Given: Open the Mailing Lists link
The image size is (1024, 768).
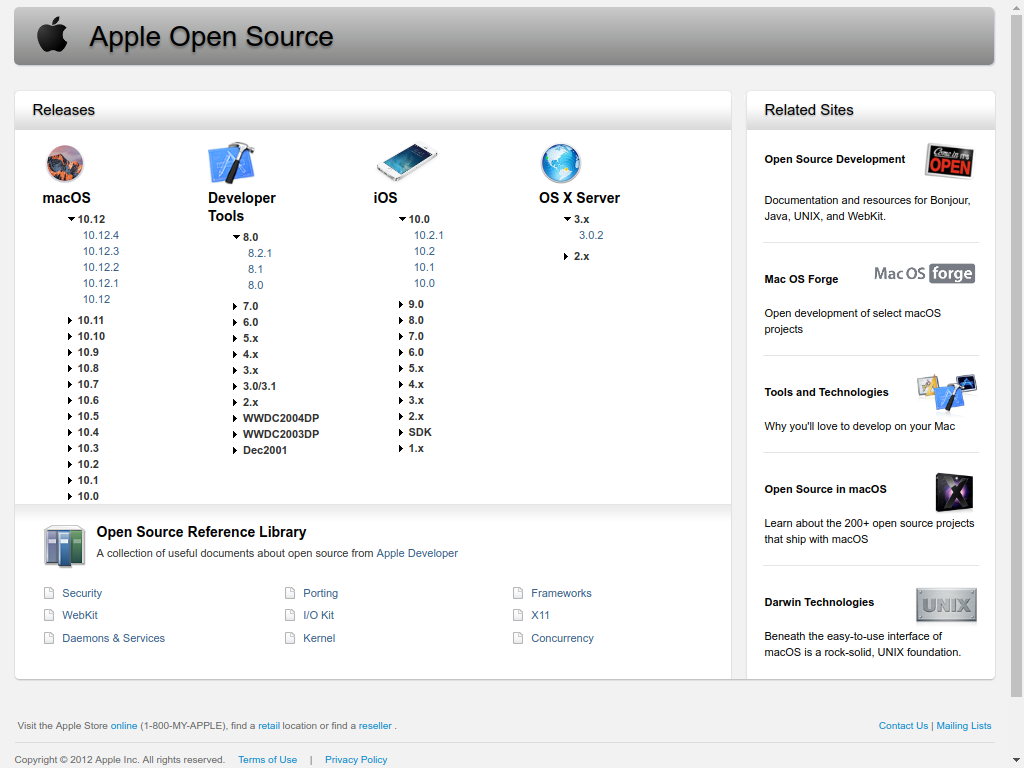Looking at the screenshot, I should [964, 726].
